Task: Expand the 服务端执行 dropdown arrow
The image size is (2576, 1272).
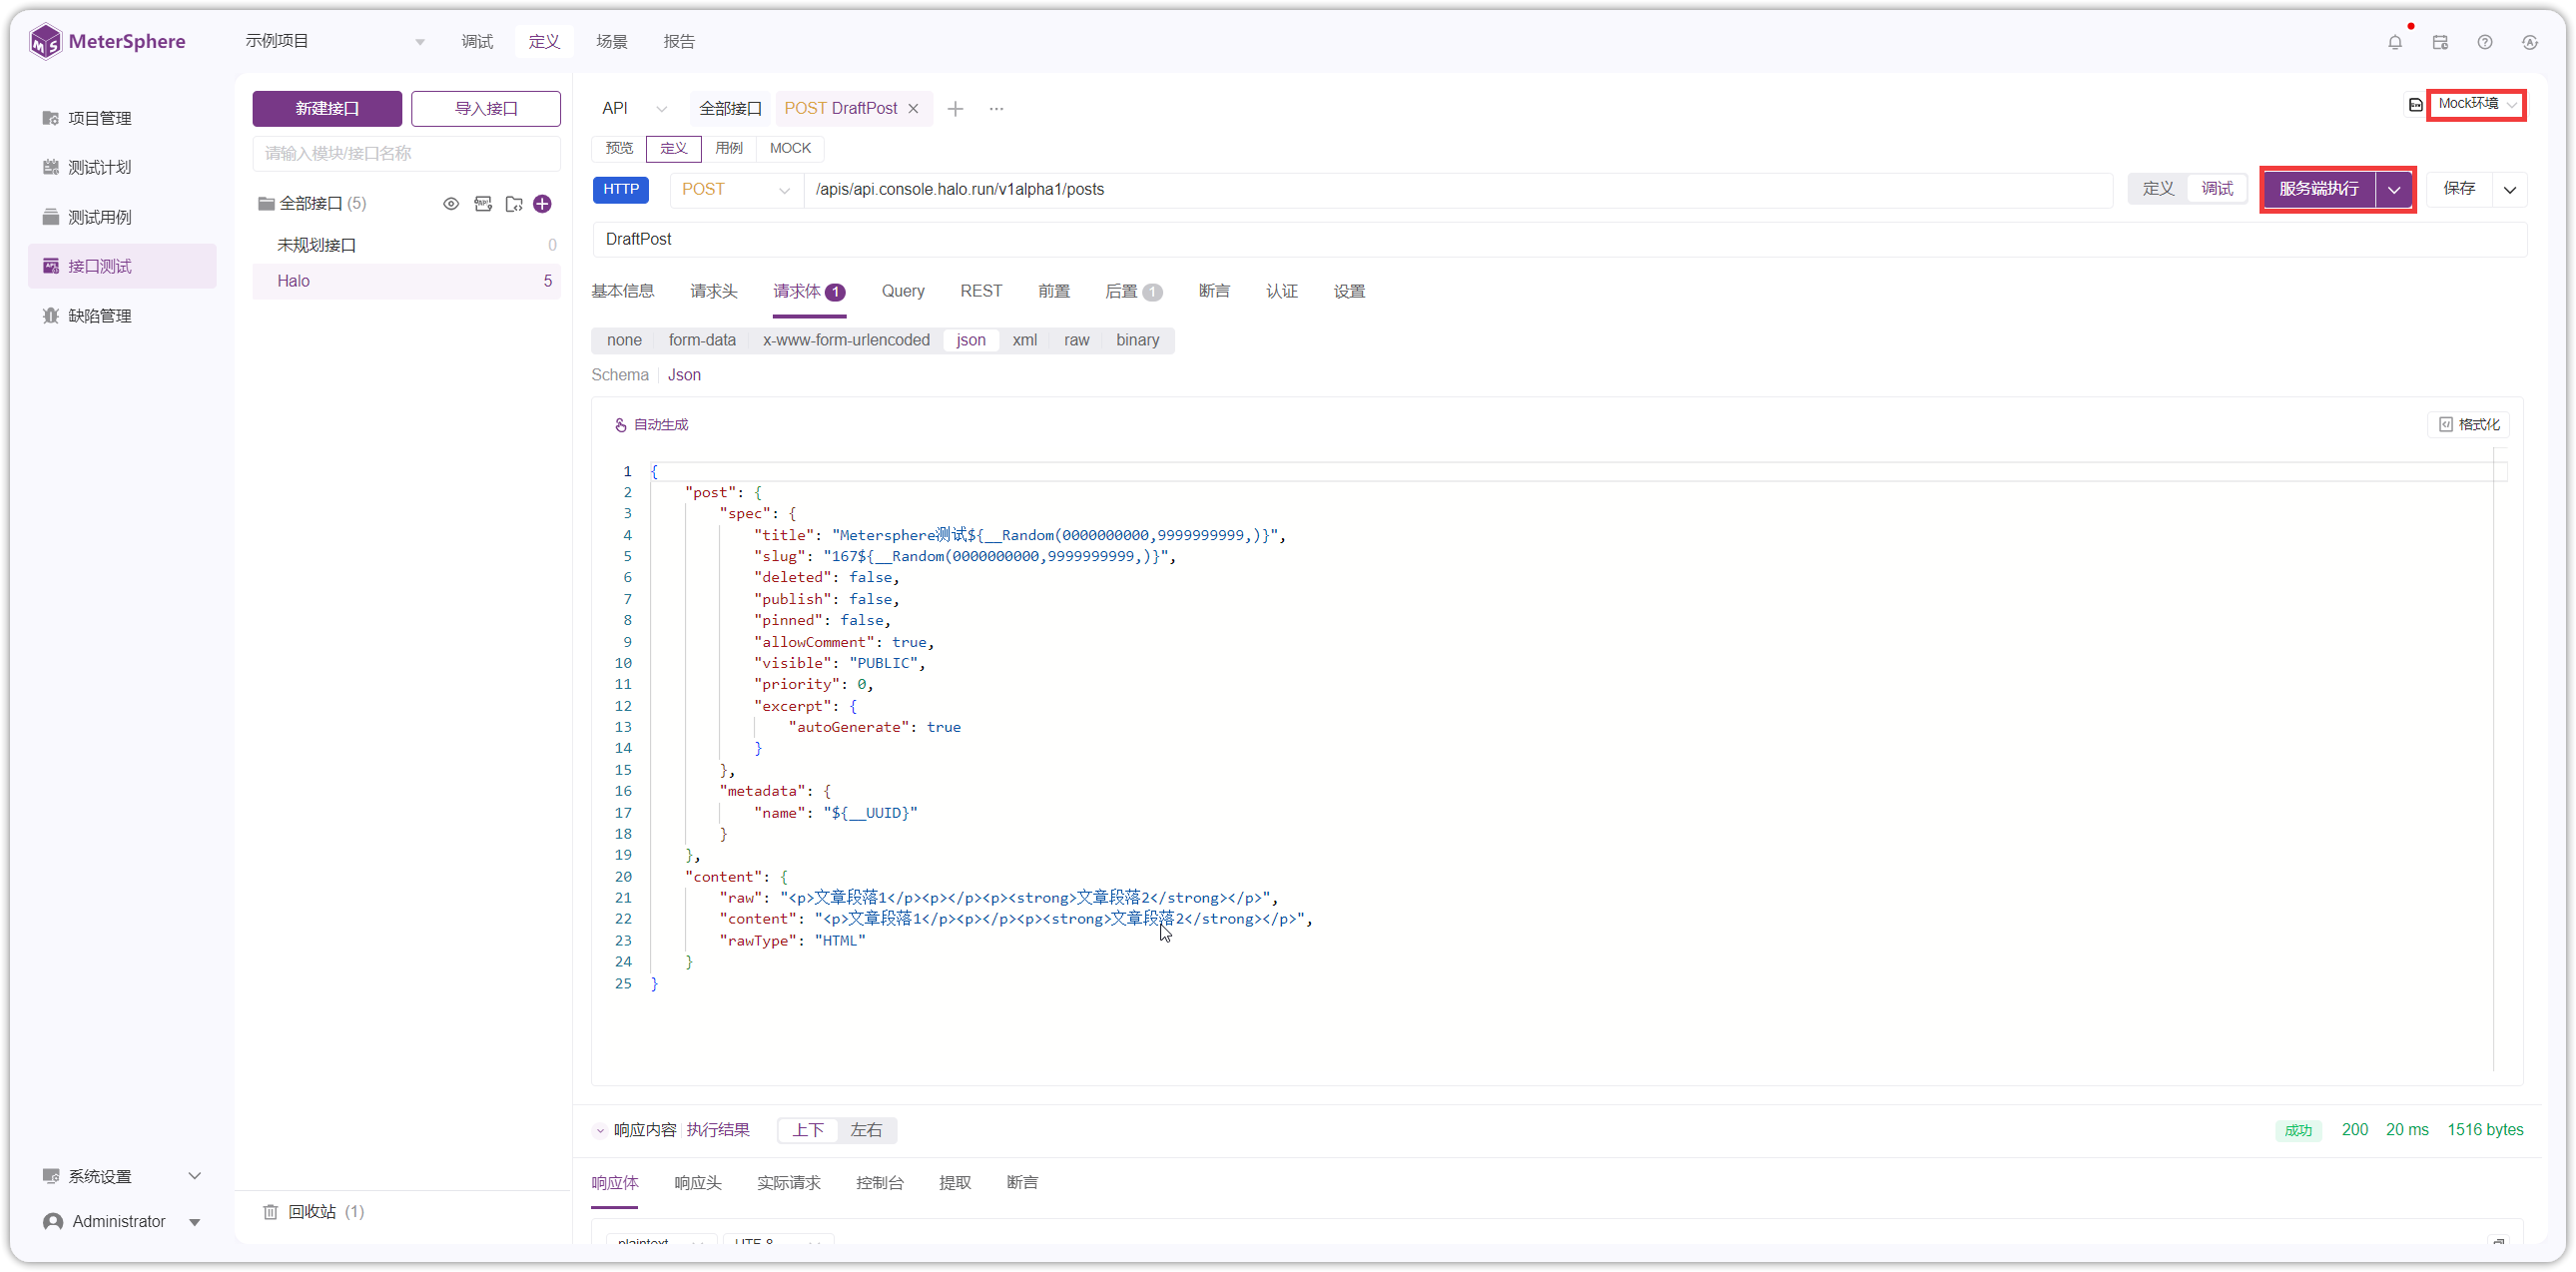Action: pos(2394,190)
